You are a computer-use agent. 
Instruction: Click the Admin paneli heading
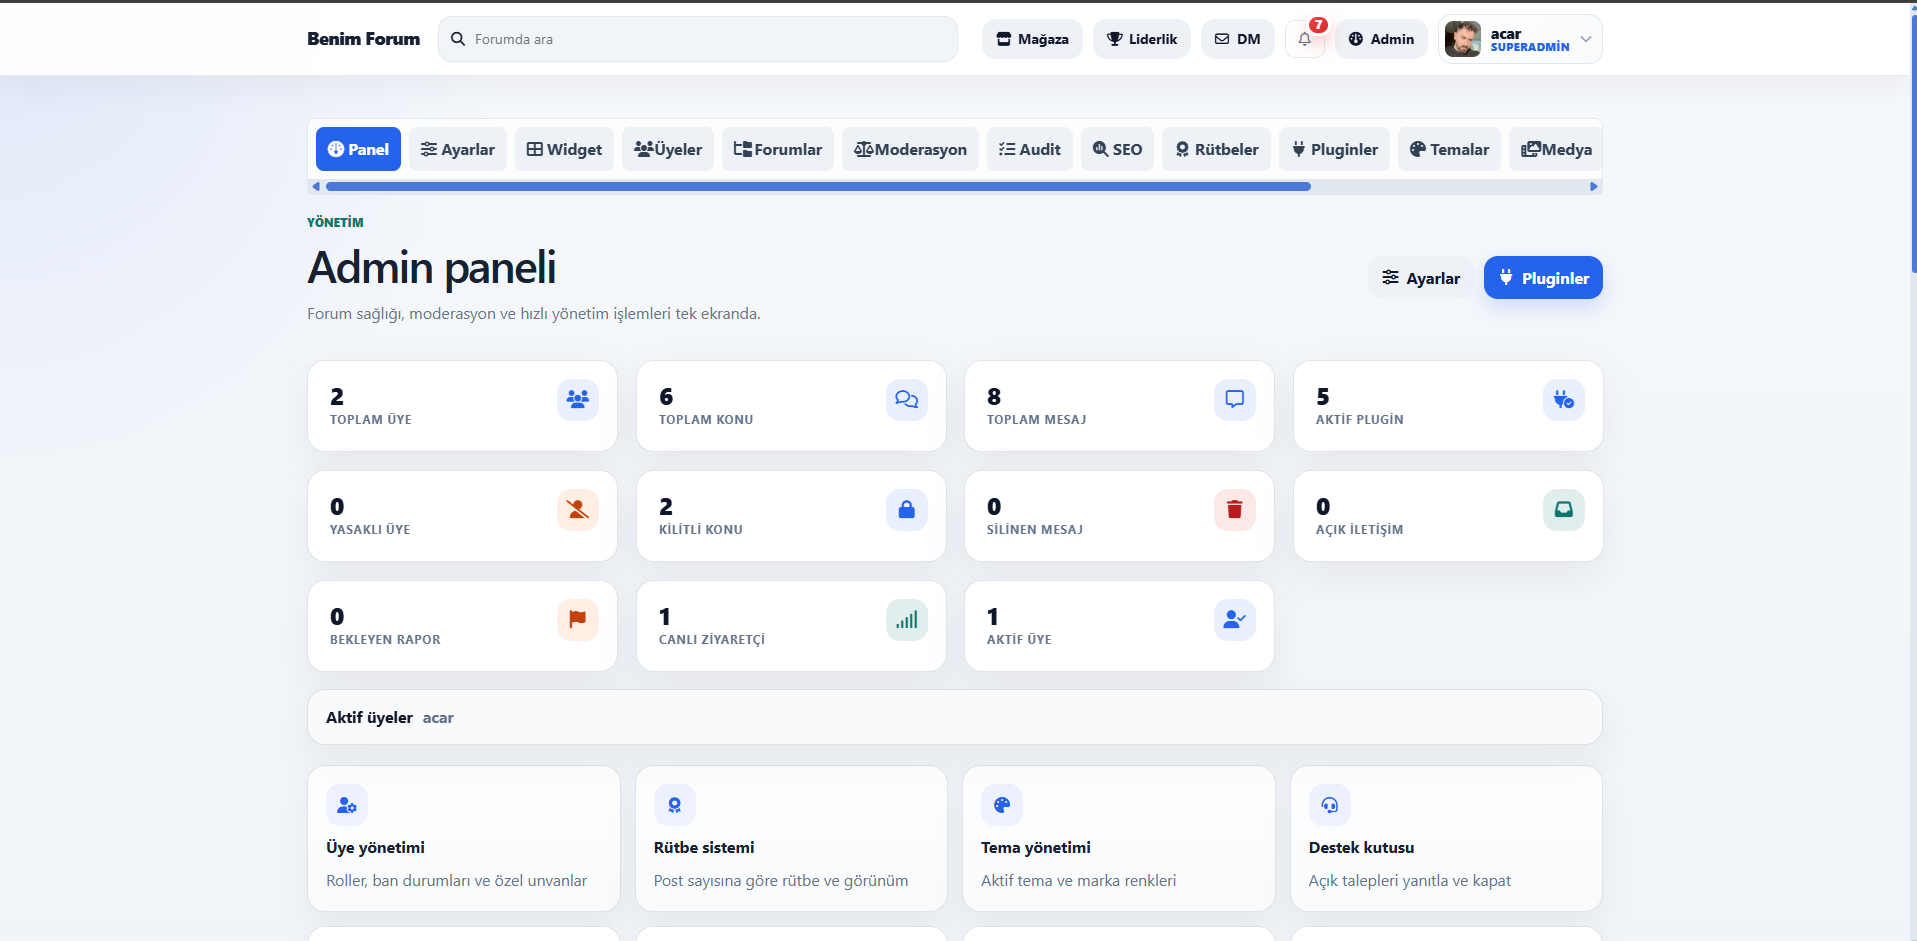pyautogui.click(x=431, y=267)
